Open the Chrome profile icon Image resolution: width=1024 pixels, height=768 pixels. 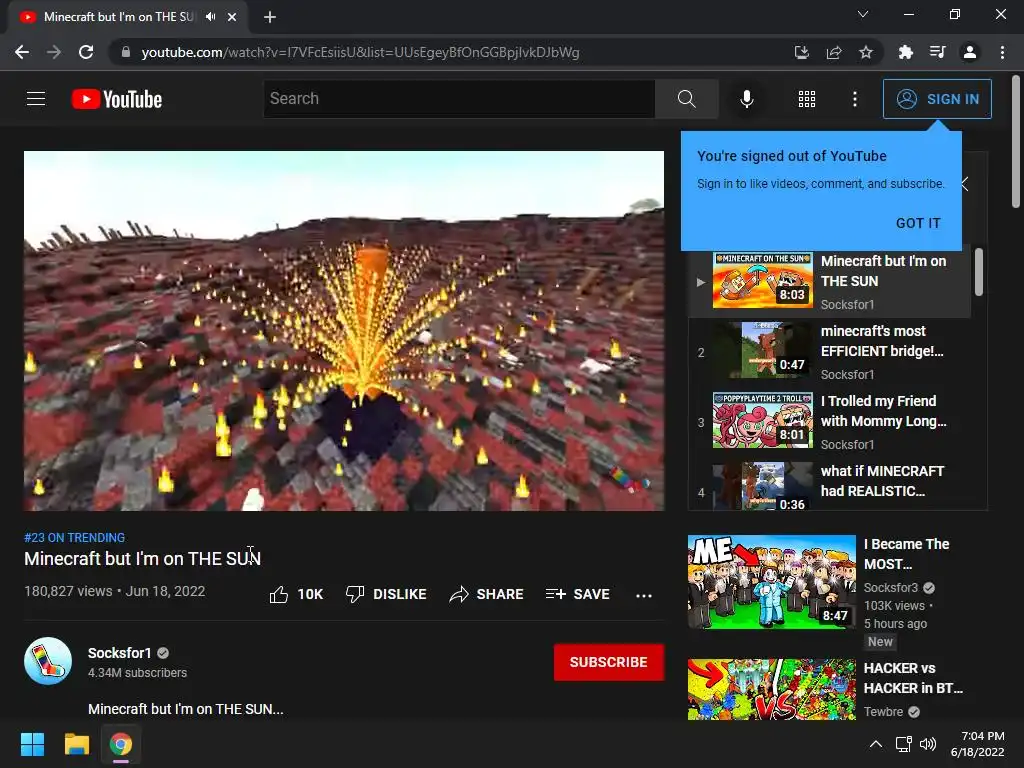(970, 52)
